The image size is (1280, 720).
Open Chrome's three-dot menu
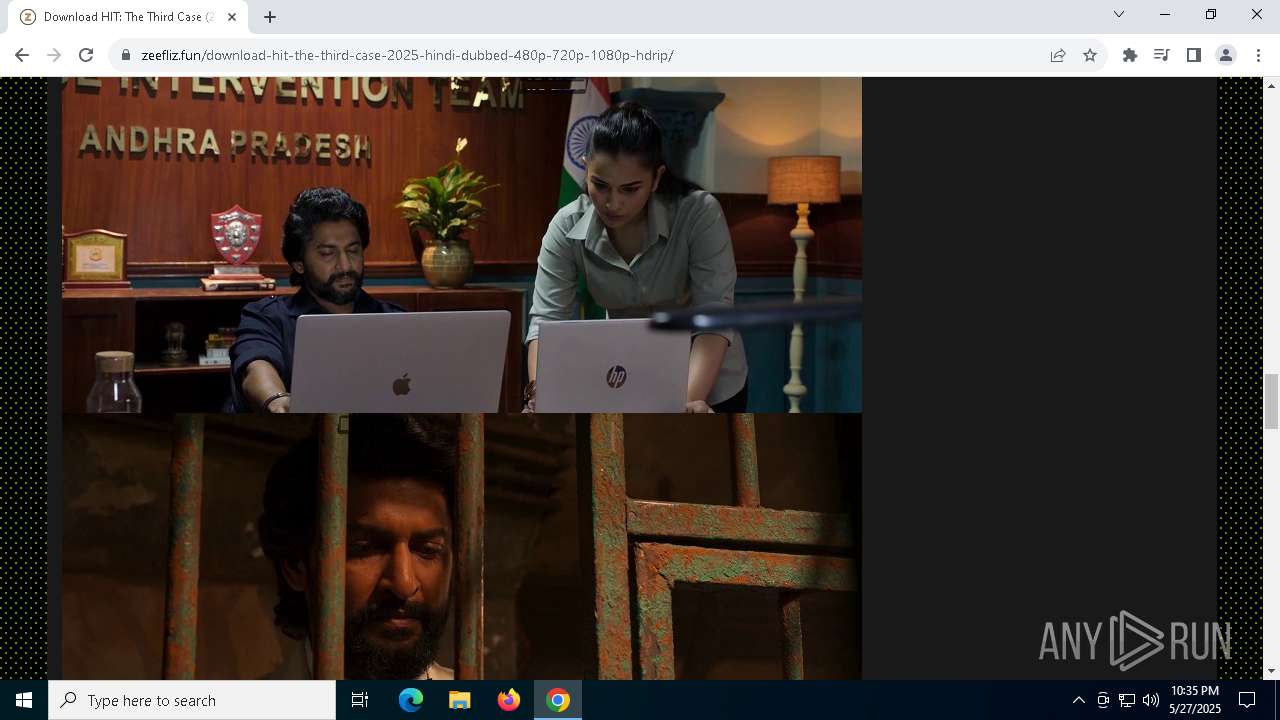1258,55
